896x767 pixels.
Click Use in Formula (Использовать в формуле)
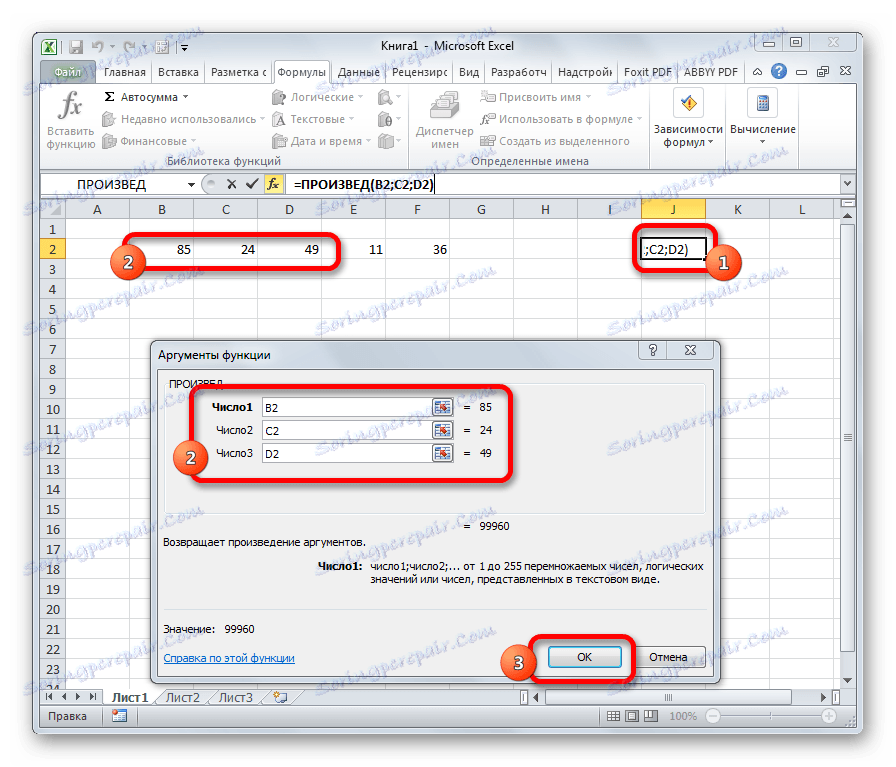pos(561,119)
